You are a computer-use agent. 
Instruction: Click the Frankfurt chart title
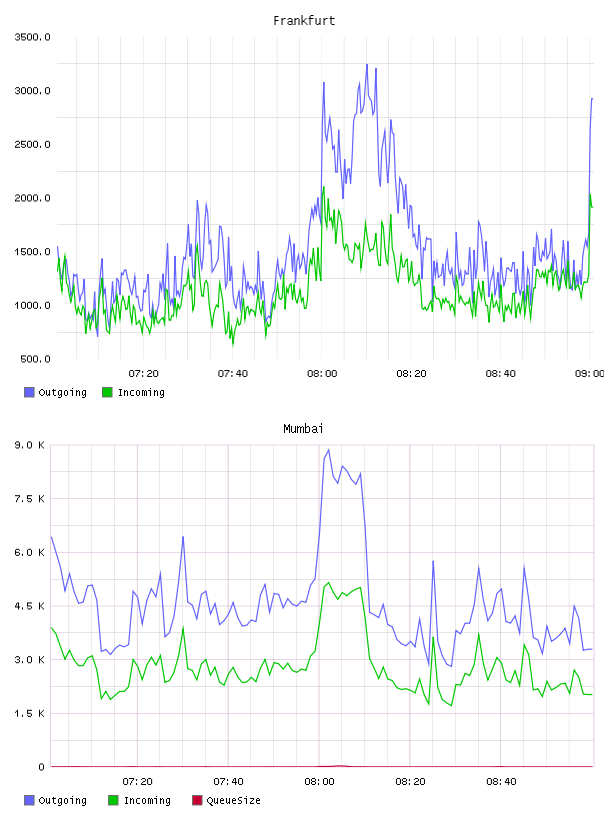304,21
